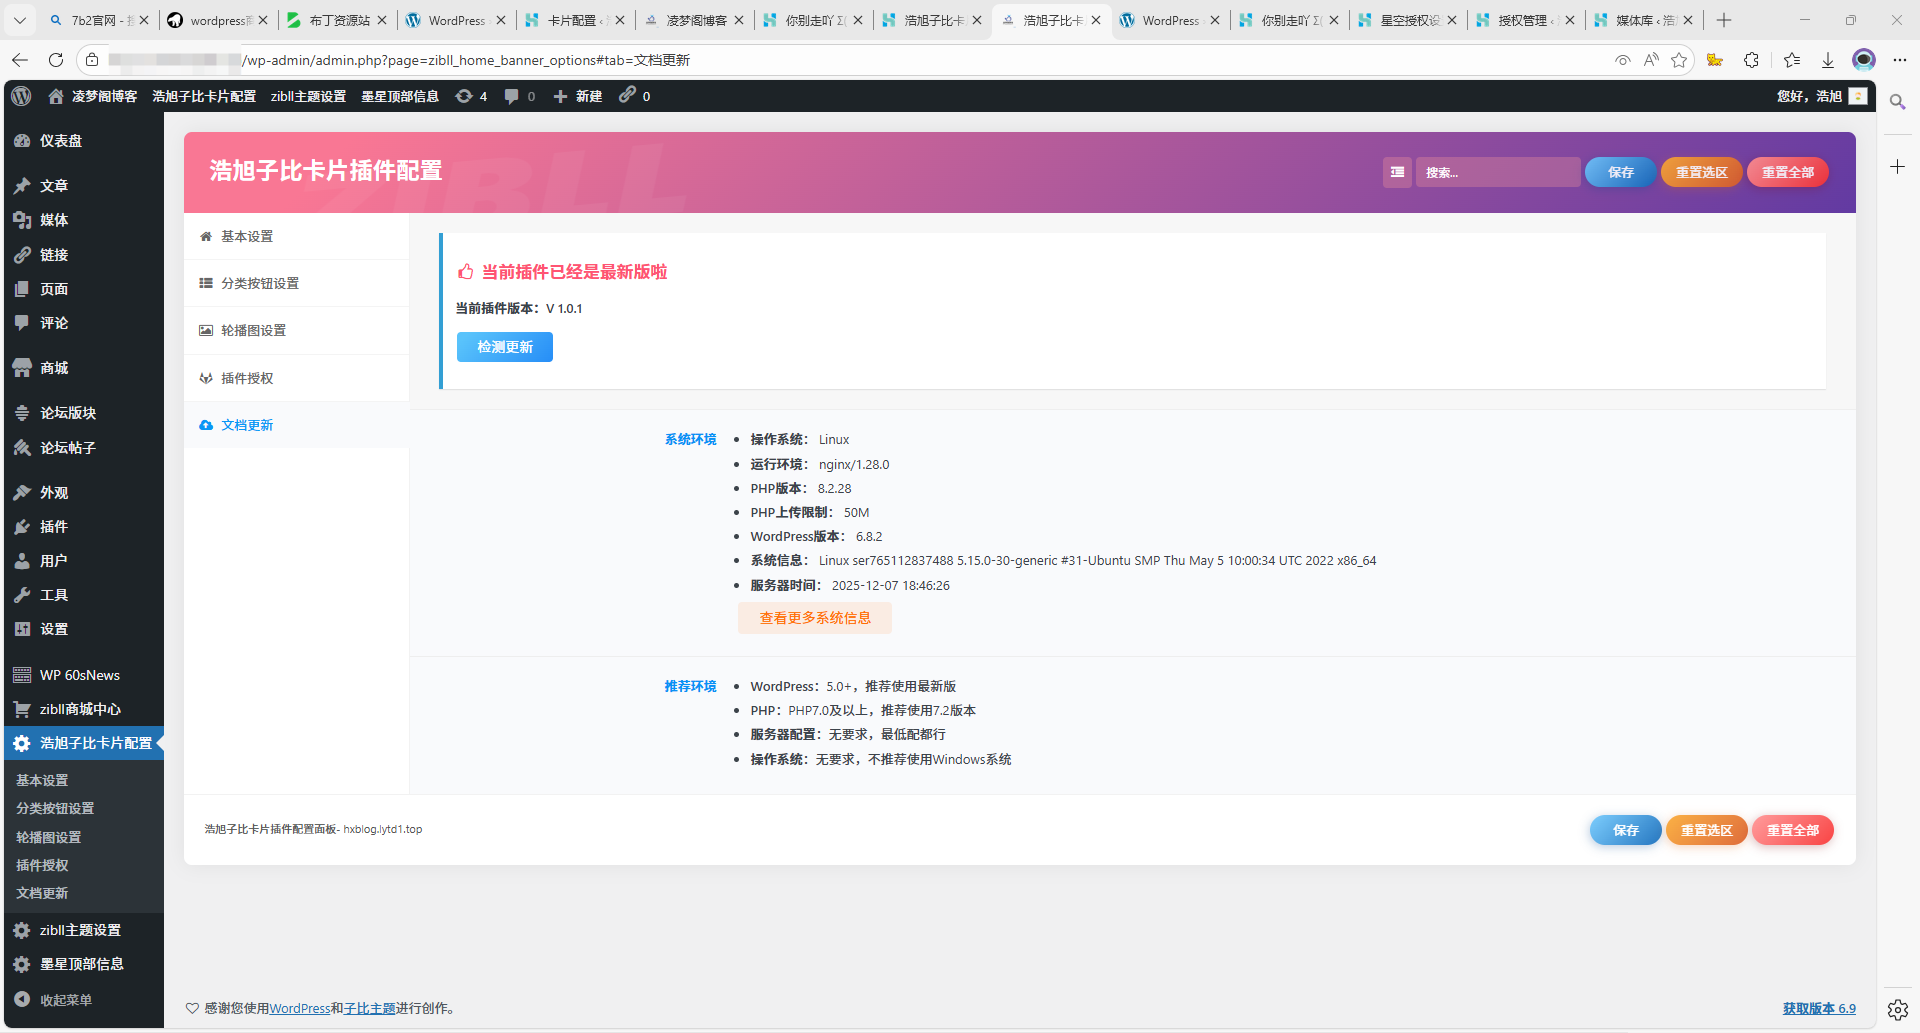Click the browser page refresh icon
The height and width of the screenshot is (1033, 1920).
(x=56, y=60)
